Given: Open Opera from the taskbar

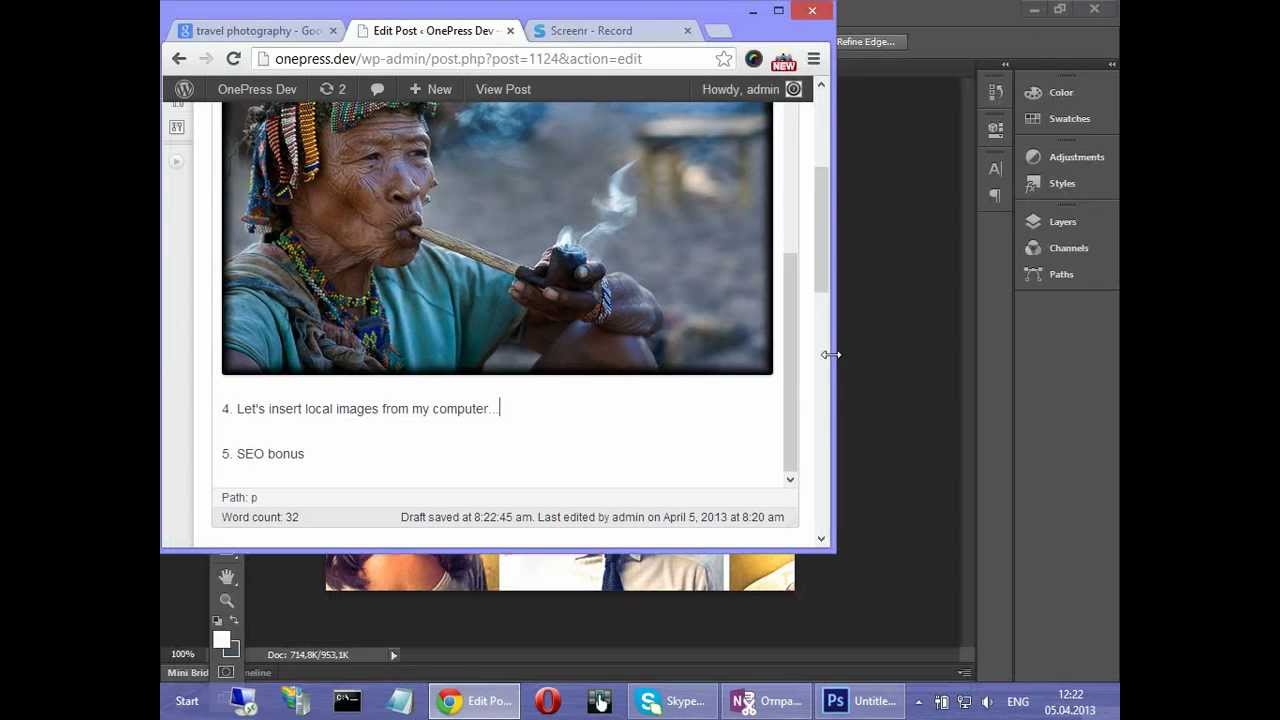Looking at the screenshot, I should tap(547, 701).
